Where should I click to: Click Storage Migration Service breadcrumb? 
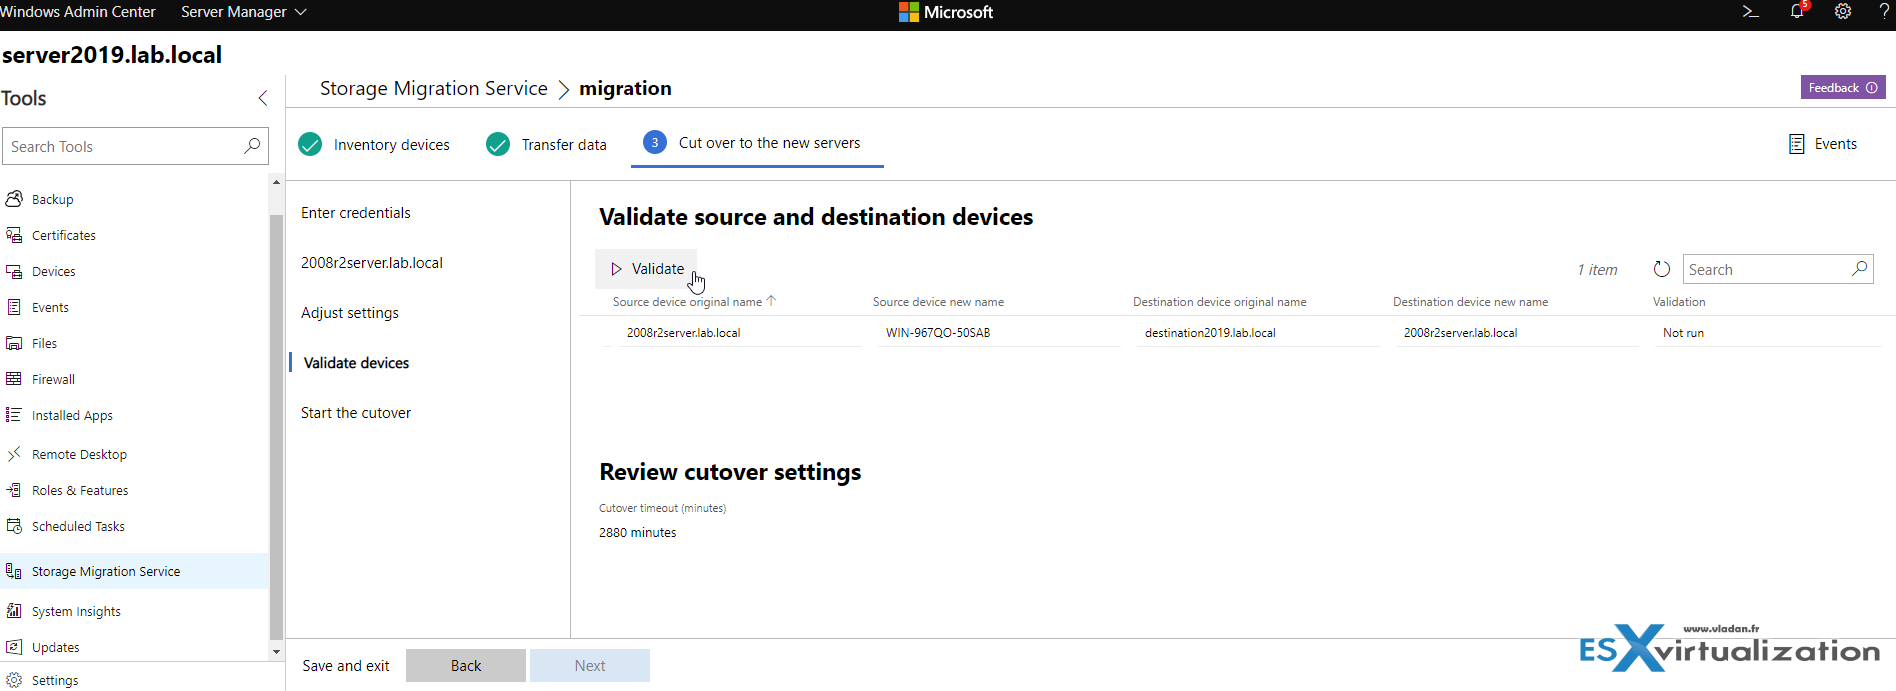pos(434,88)
